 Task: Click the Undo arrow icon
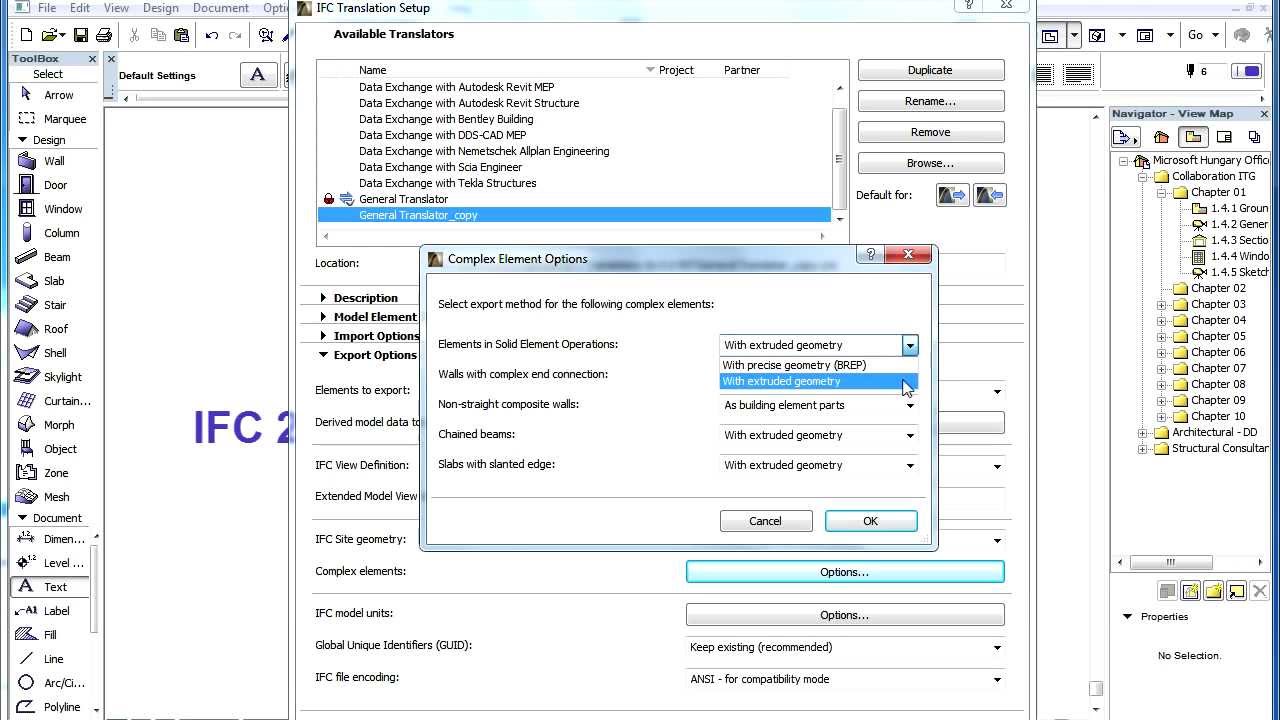(x=212, y=35)
